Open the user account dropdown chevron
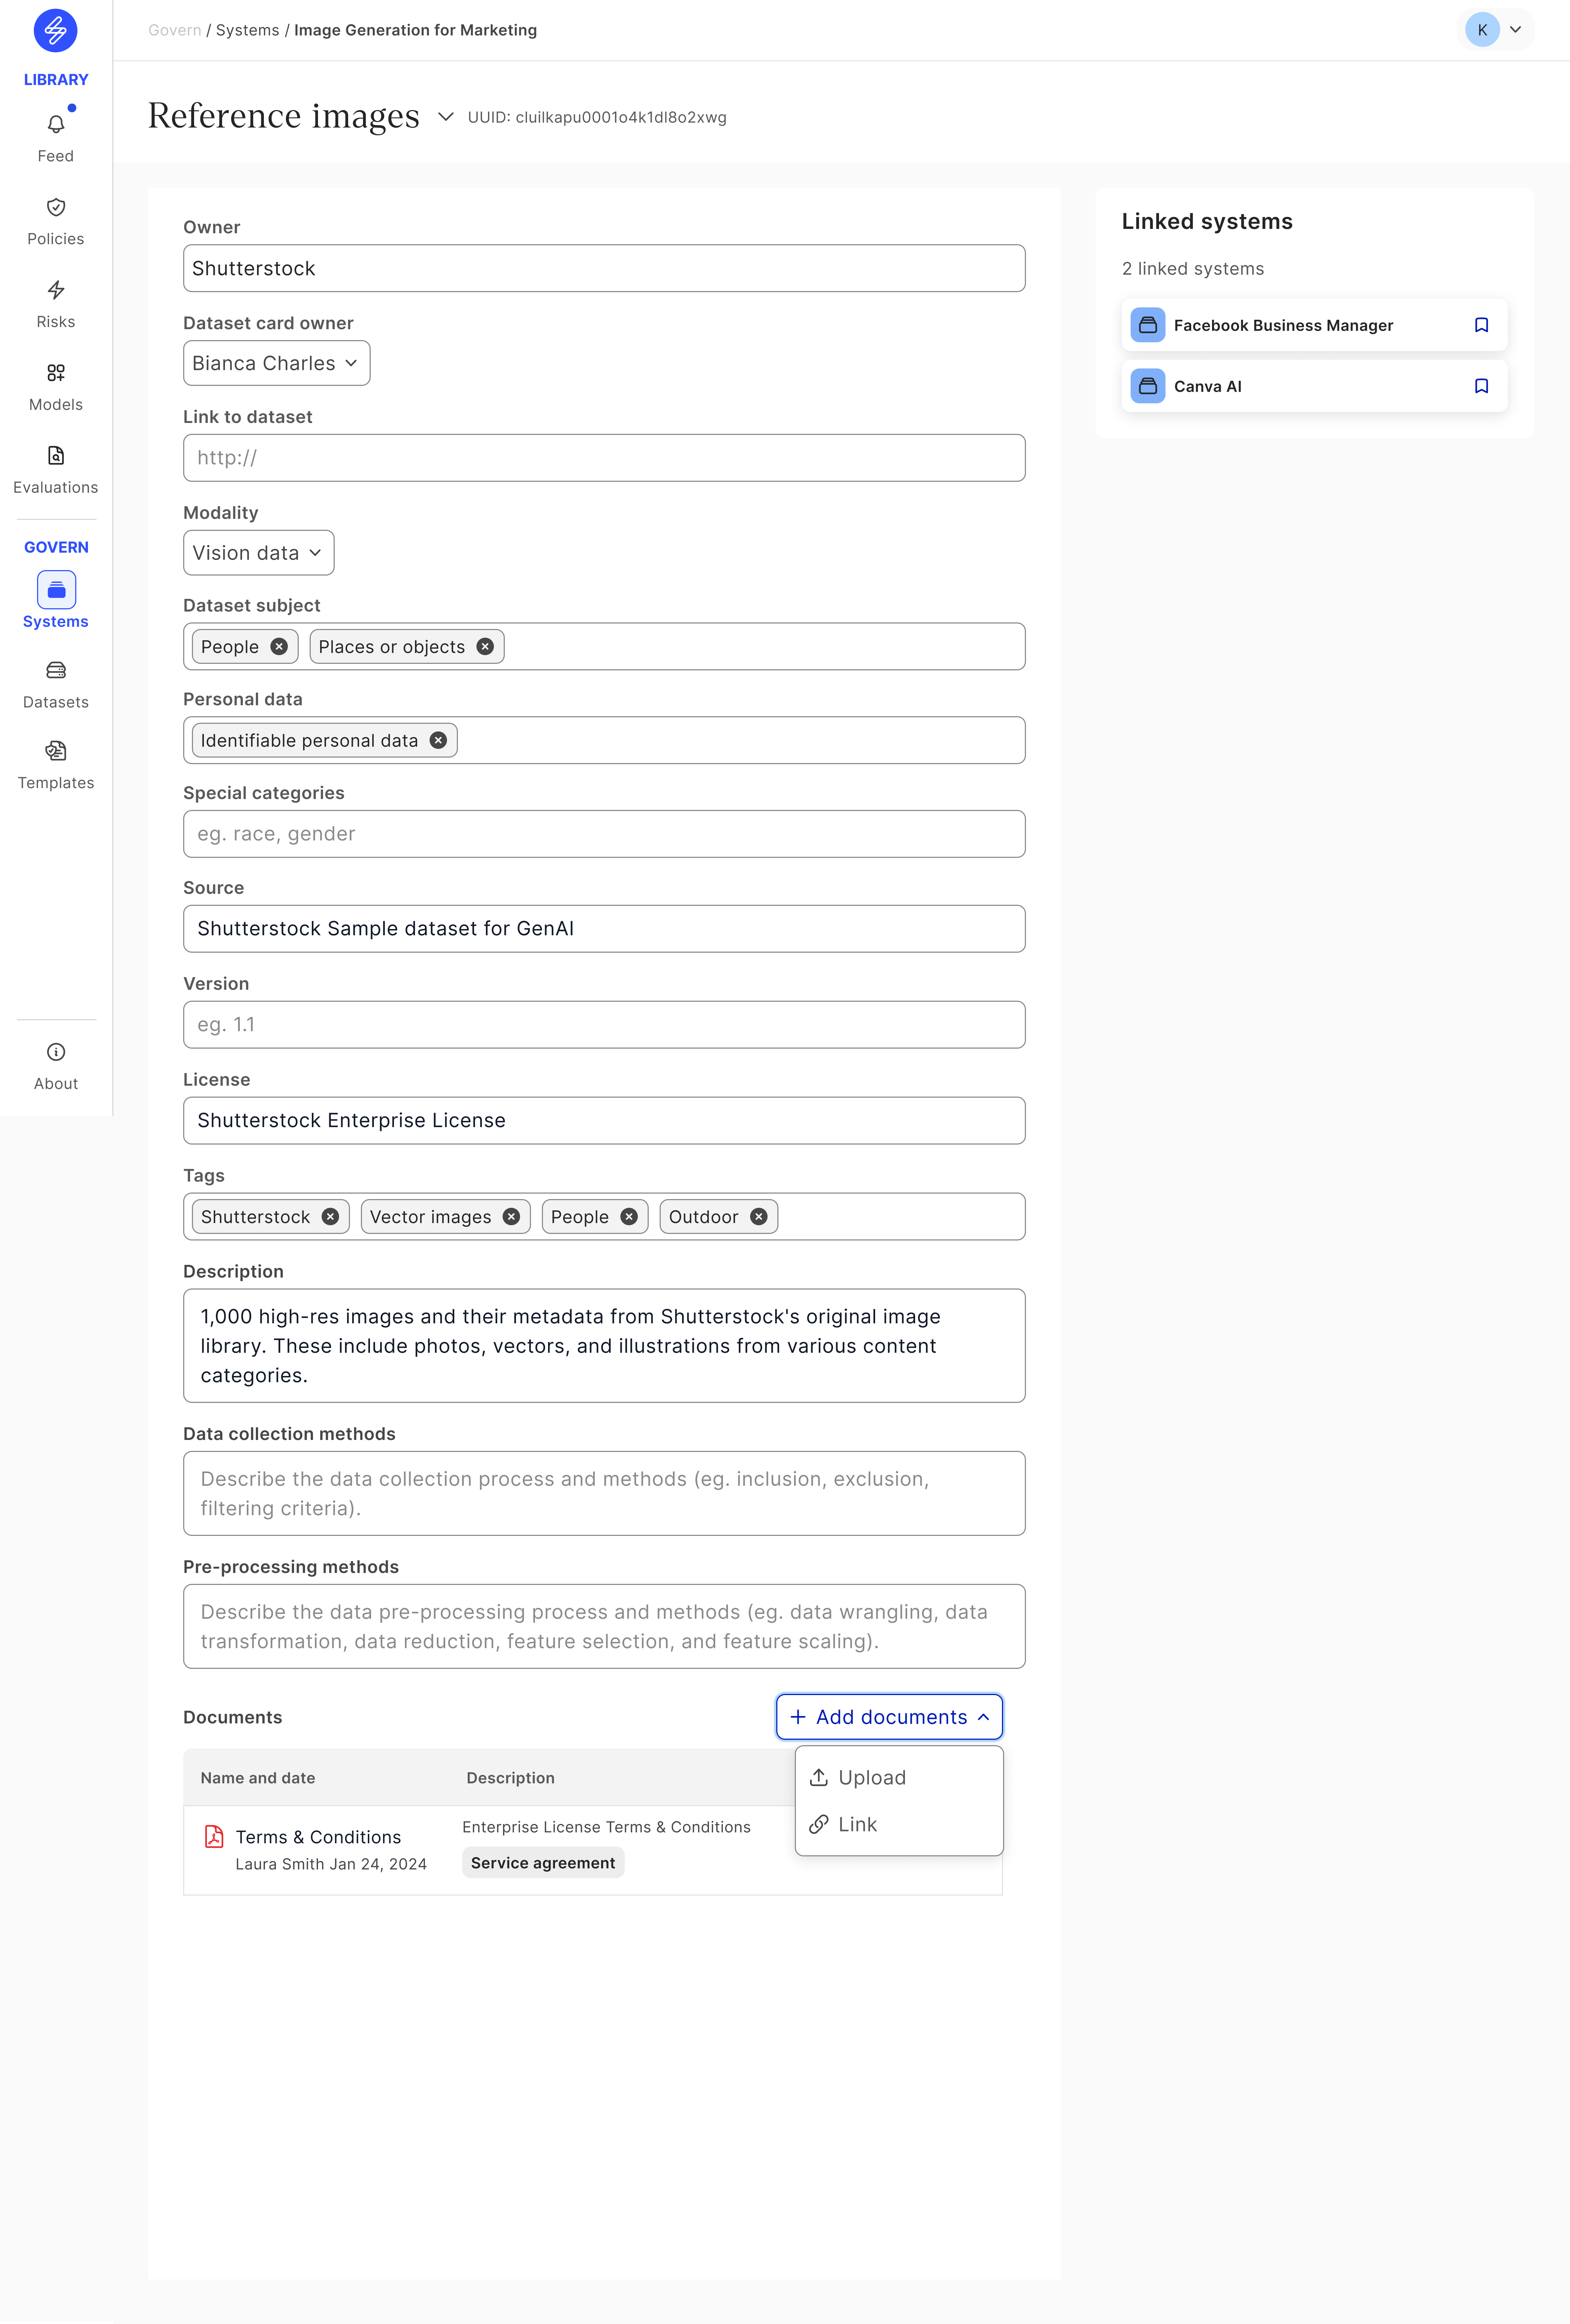The width and height of the screenshot is (1570, 2324). coord(1515,30)
